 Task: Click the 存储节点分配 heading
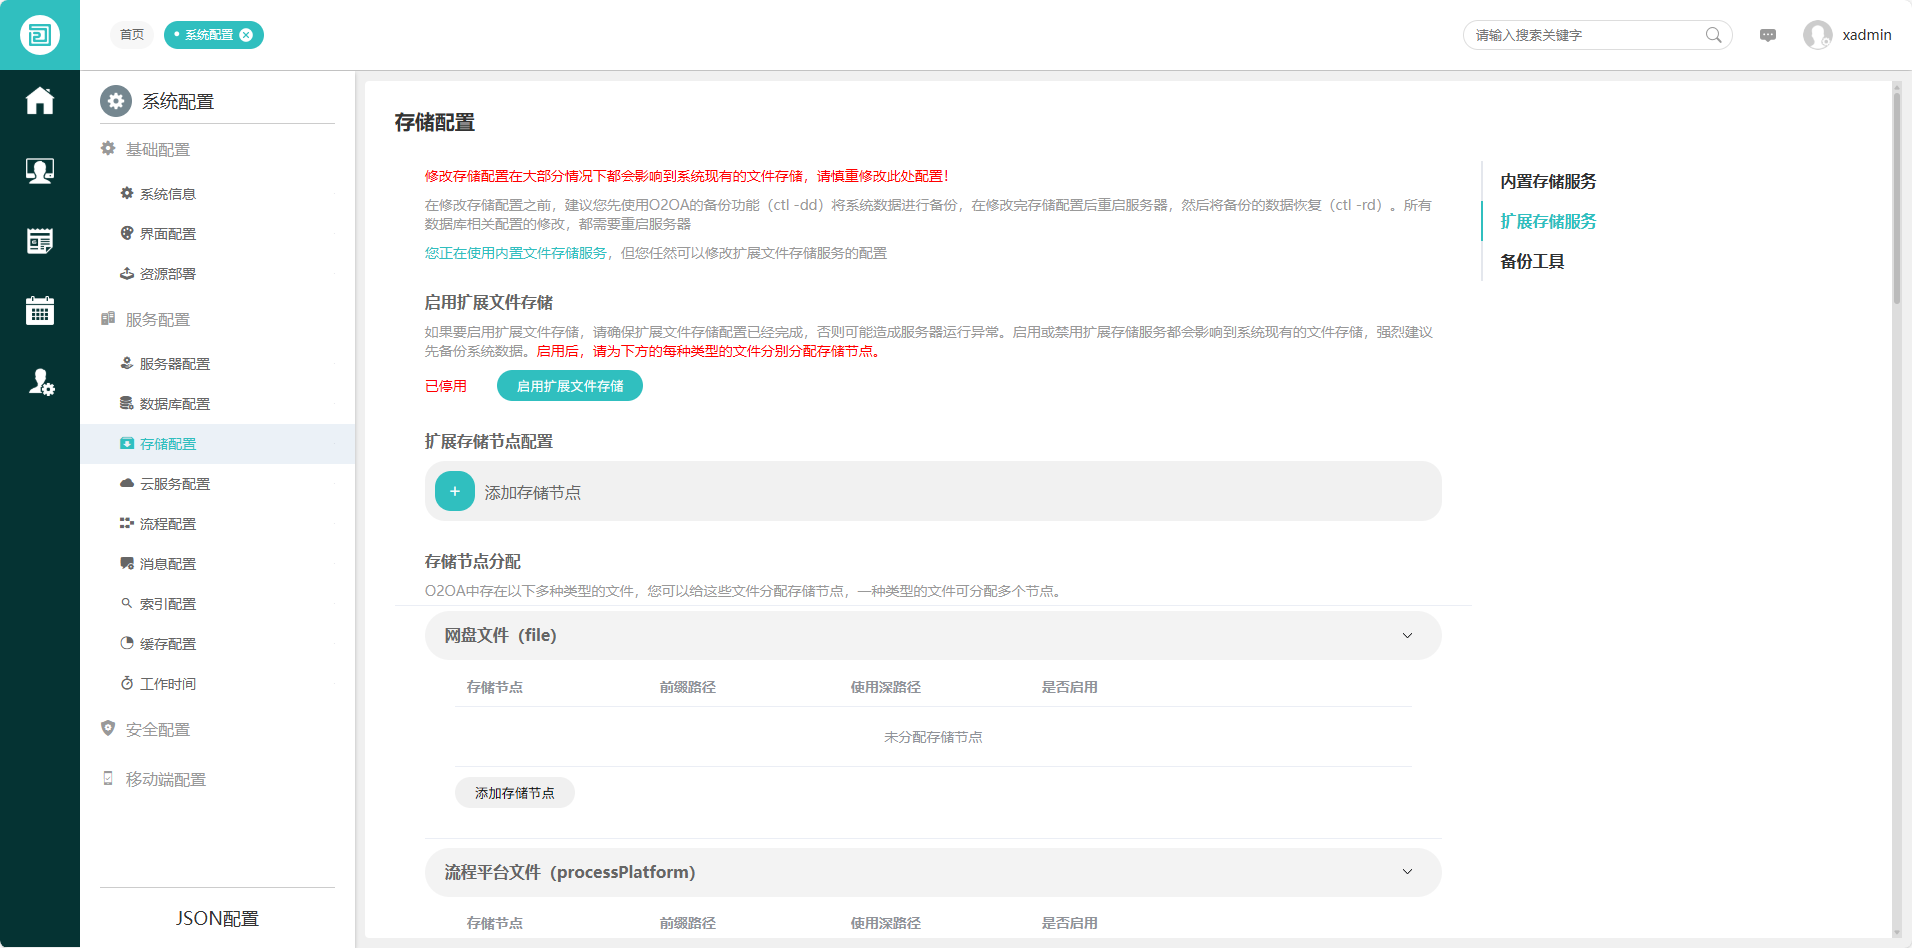473,561
